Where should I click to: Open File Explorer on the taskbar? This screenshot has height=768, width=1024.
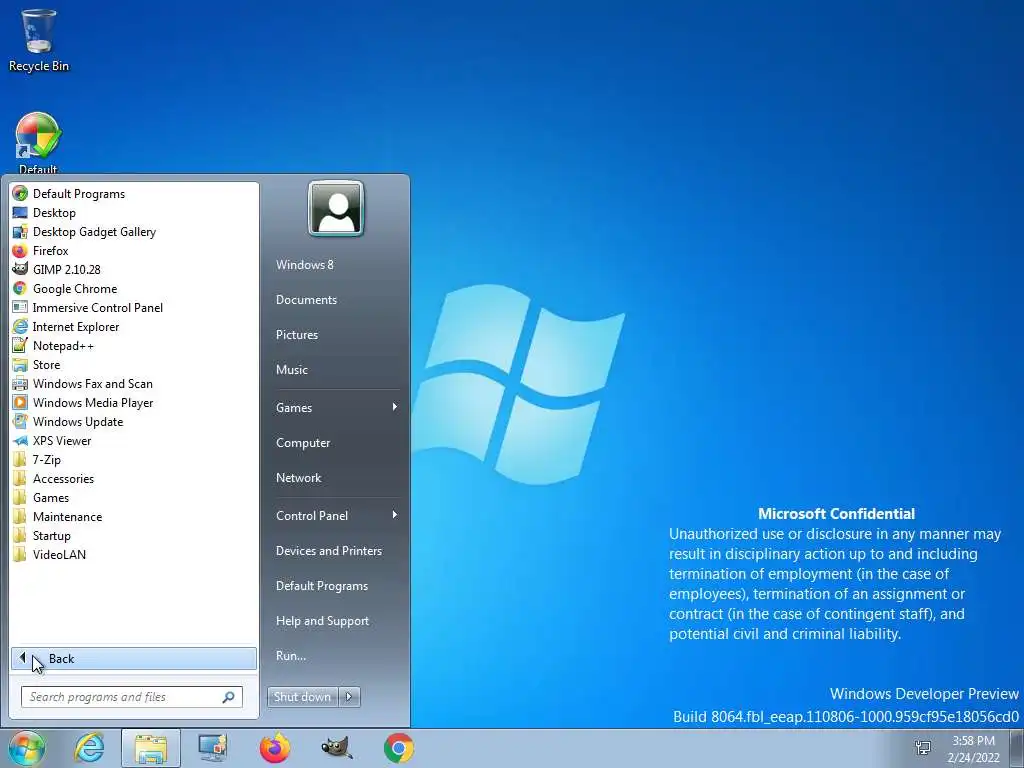tap(151, 748)
